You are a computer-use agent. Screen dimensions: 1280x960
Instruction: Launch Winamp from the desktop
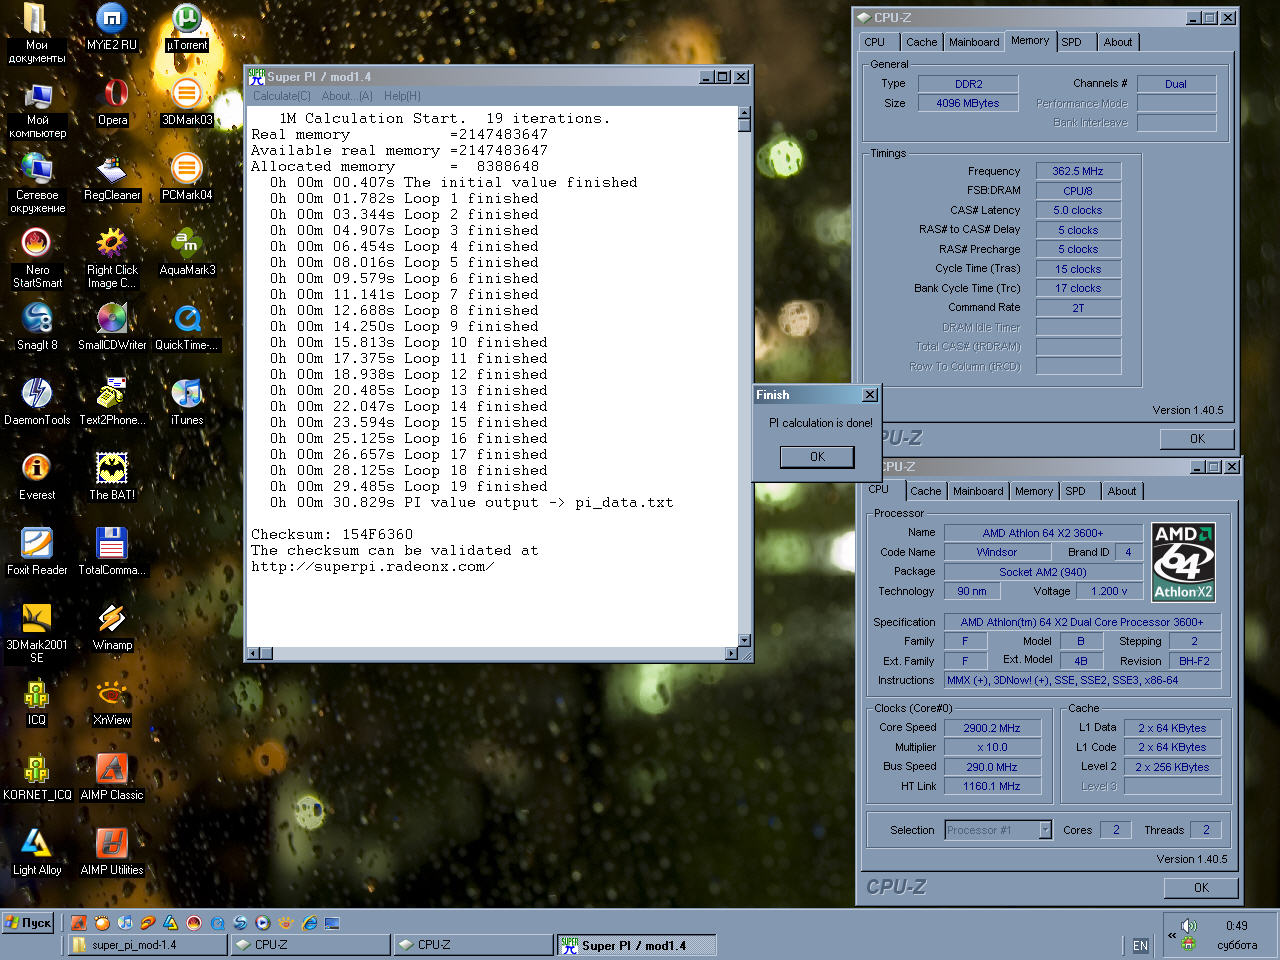coord(112,627)
